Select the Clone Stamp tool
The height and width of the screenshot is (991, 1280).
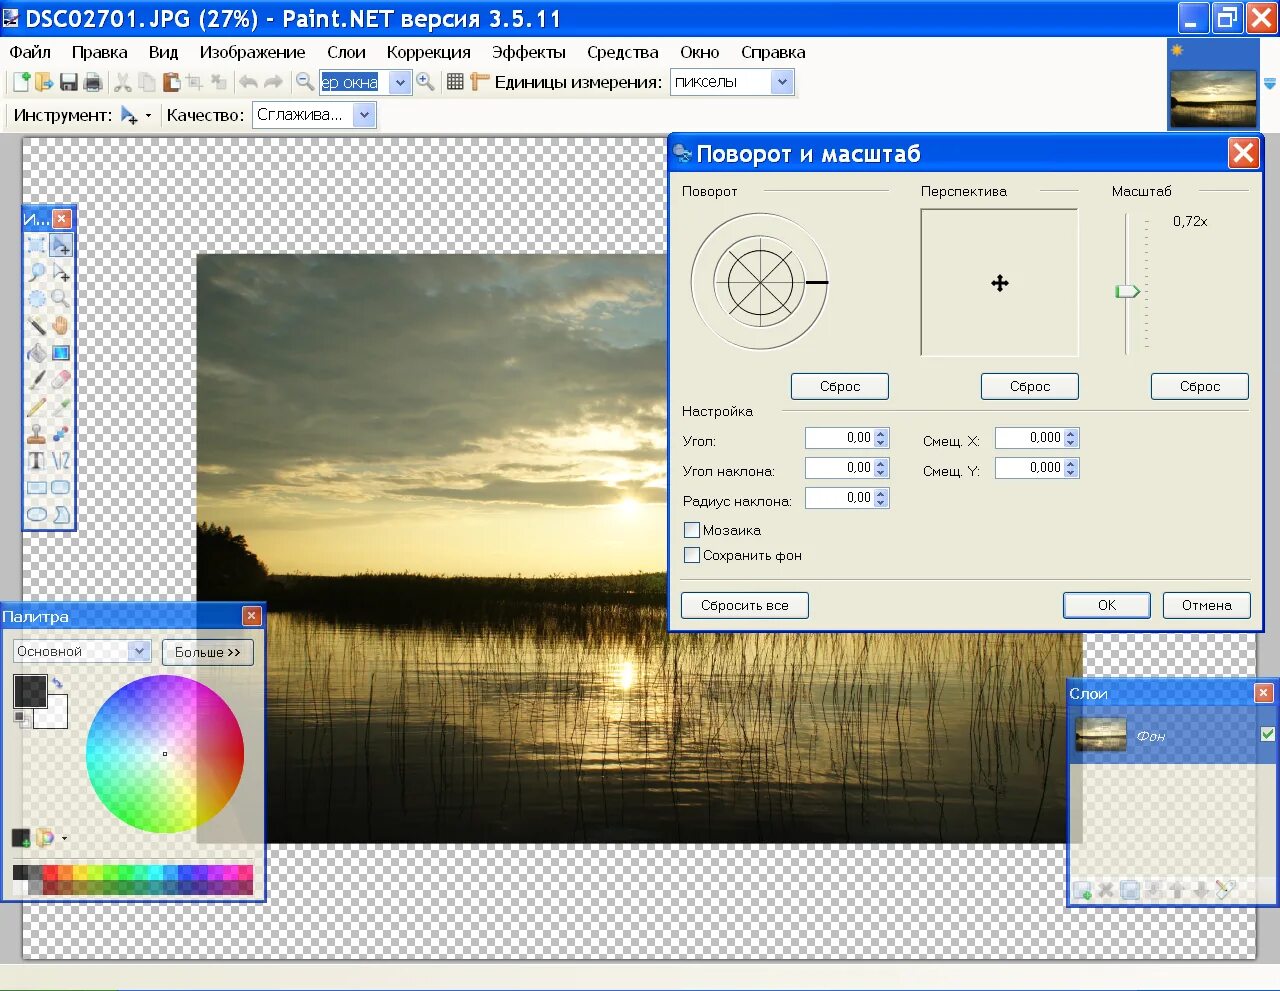click(37, 434)
